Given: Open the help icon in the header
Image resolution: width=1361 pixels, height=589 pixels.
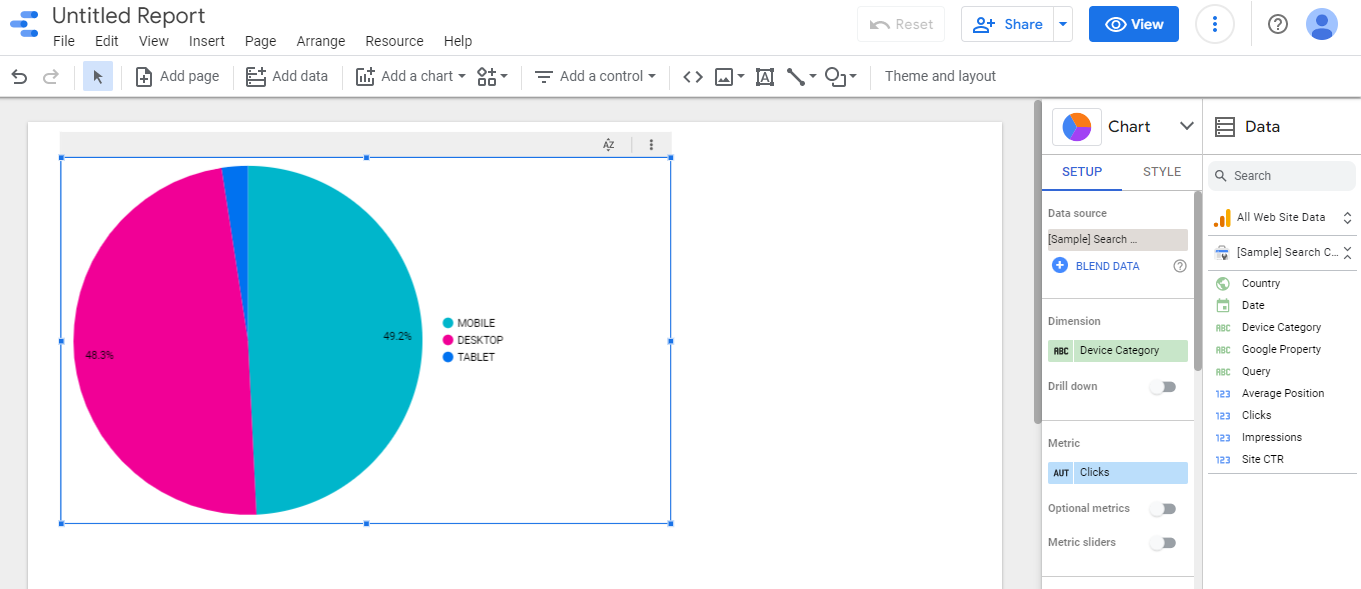Looking at the screenshot, I should [1278, 24].
